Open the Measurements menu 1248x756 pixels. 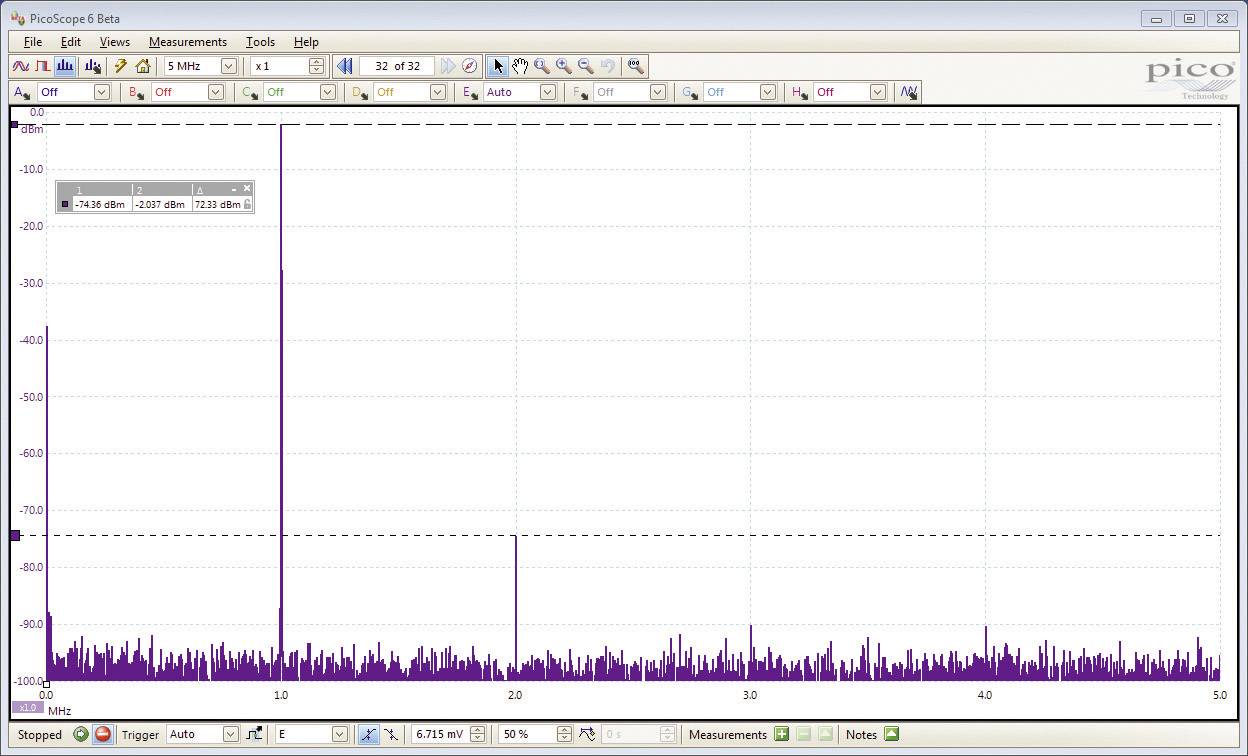coord(188,41)
